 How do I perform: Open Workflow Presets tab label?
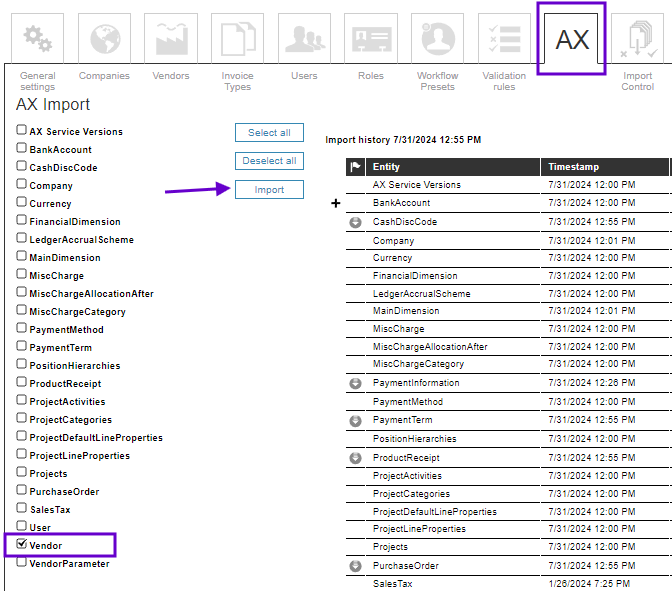(x=438, y=81)
